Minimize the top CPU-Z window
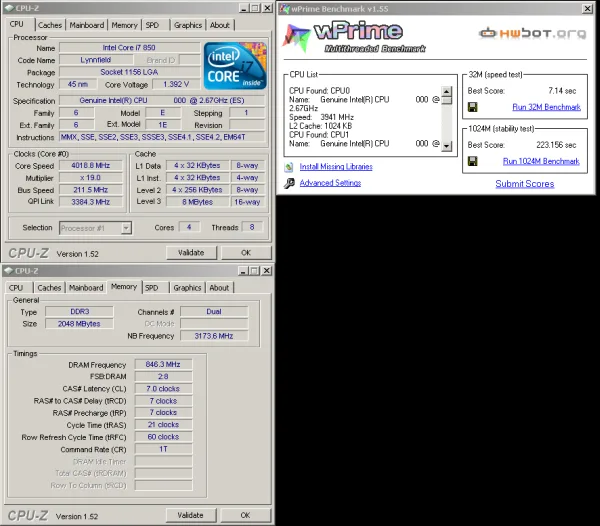This screenshot has width=600, height=526. tap(244, 8)
